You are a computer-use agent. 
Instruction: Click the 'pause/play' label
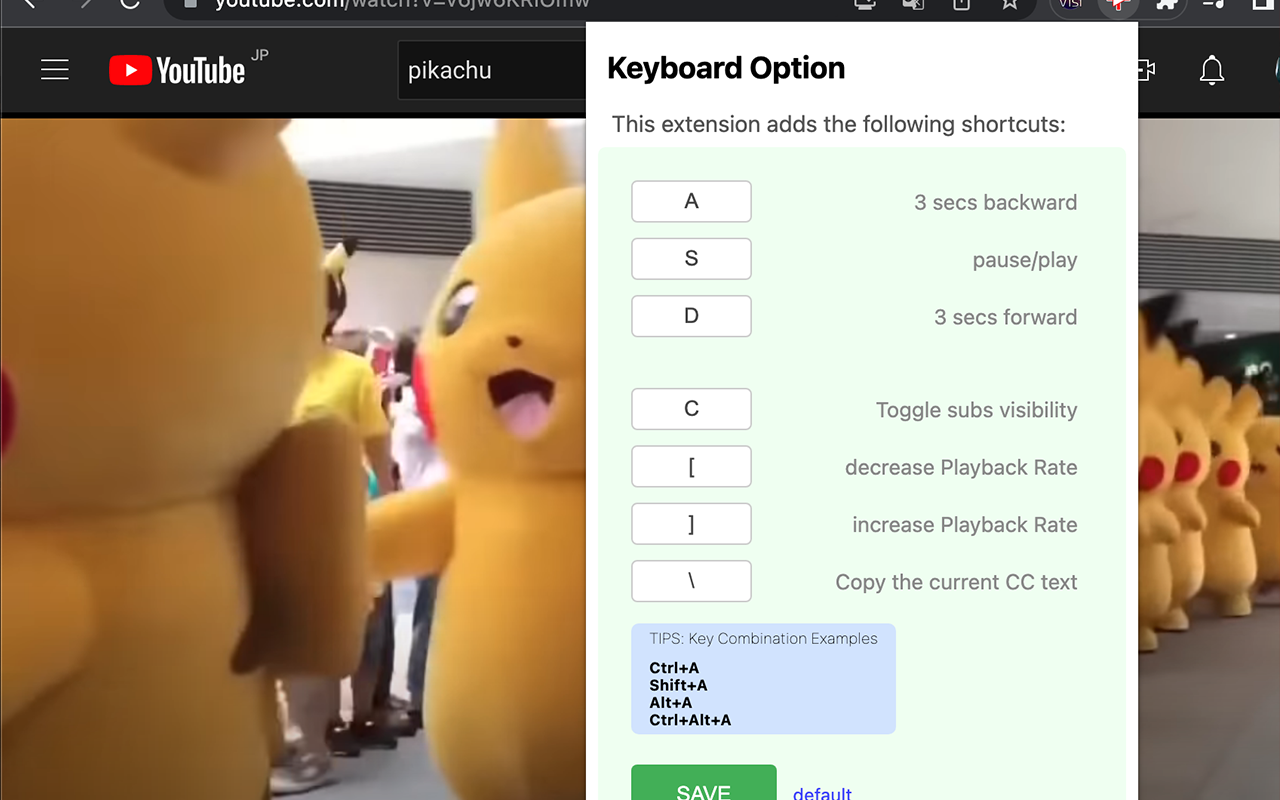point(1025,260)
